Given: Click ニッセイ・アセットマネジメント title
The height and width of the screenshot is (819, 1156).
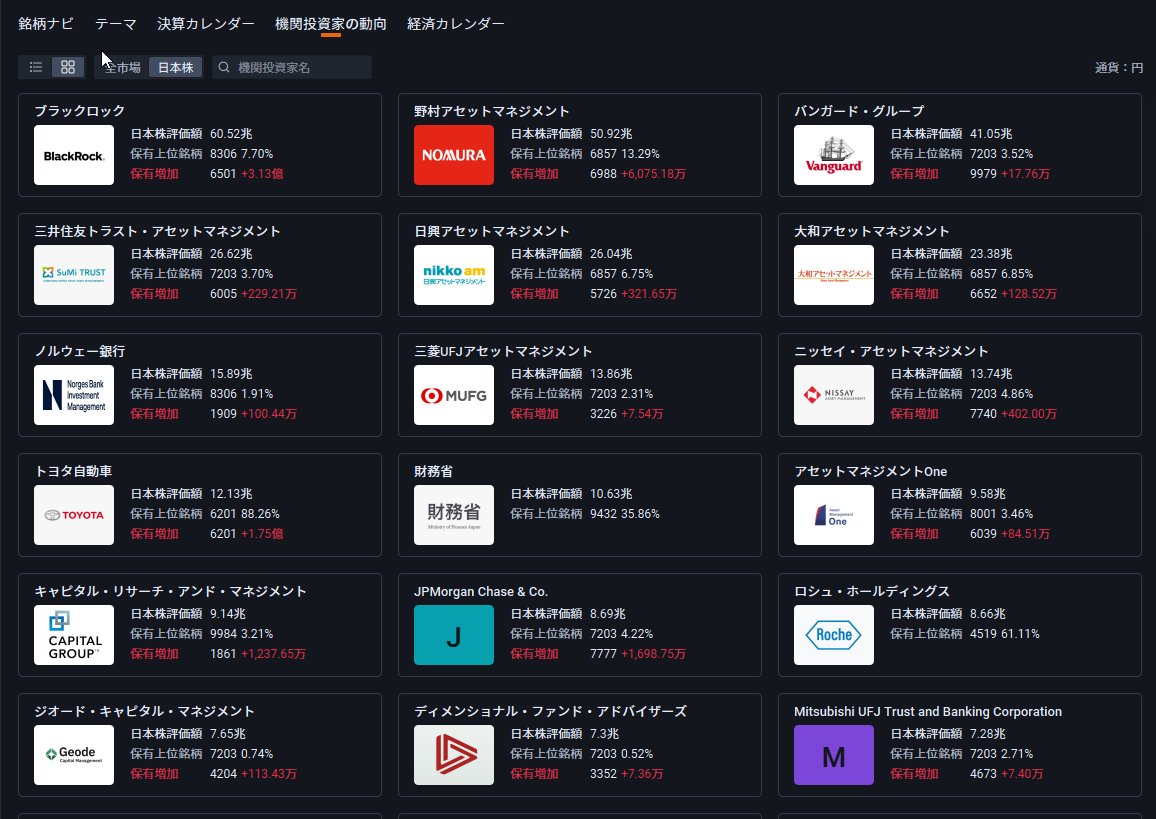Looking at the screenshot, I should (x=891, y=351).
